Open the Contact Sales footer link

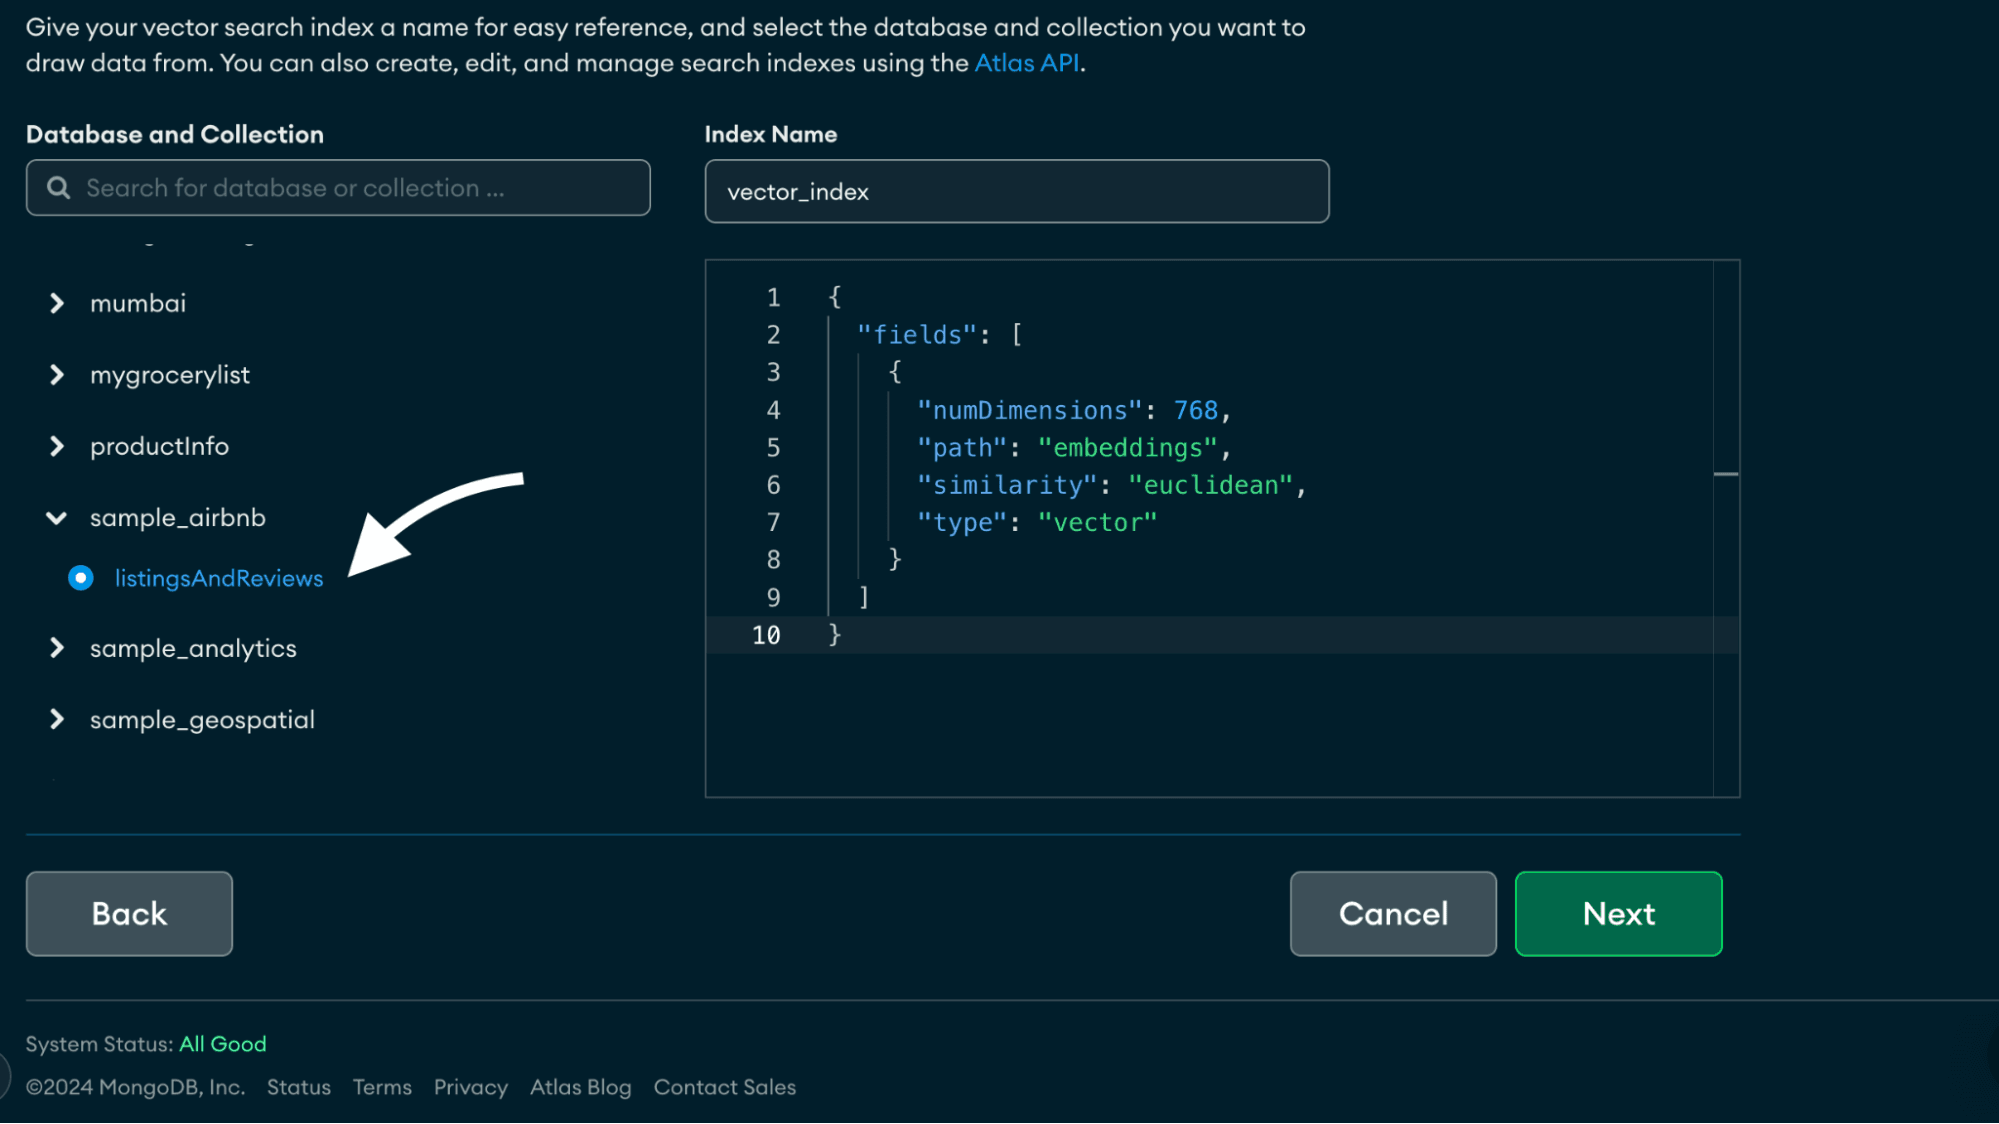pyautogui.click(x=724, y=1087)
